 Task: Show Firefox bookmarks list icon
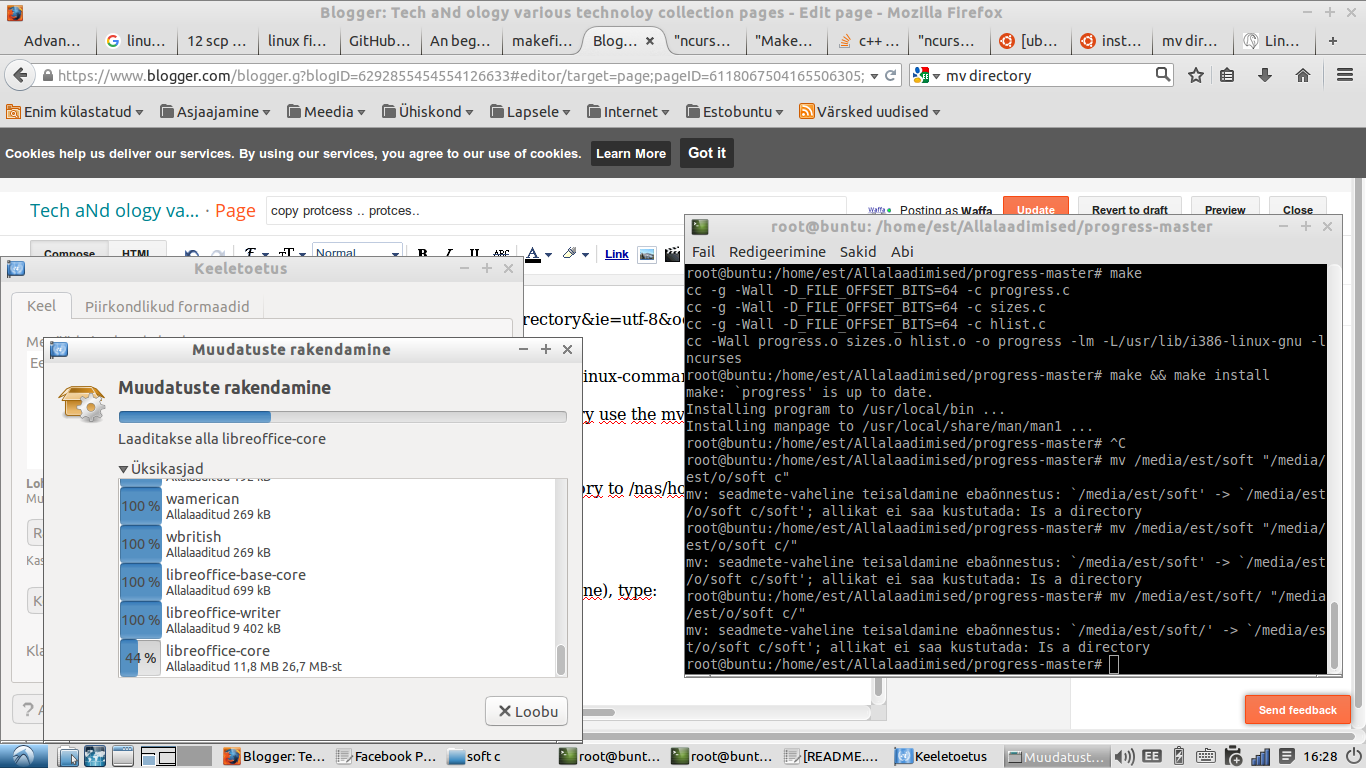[1228, 75]
